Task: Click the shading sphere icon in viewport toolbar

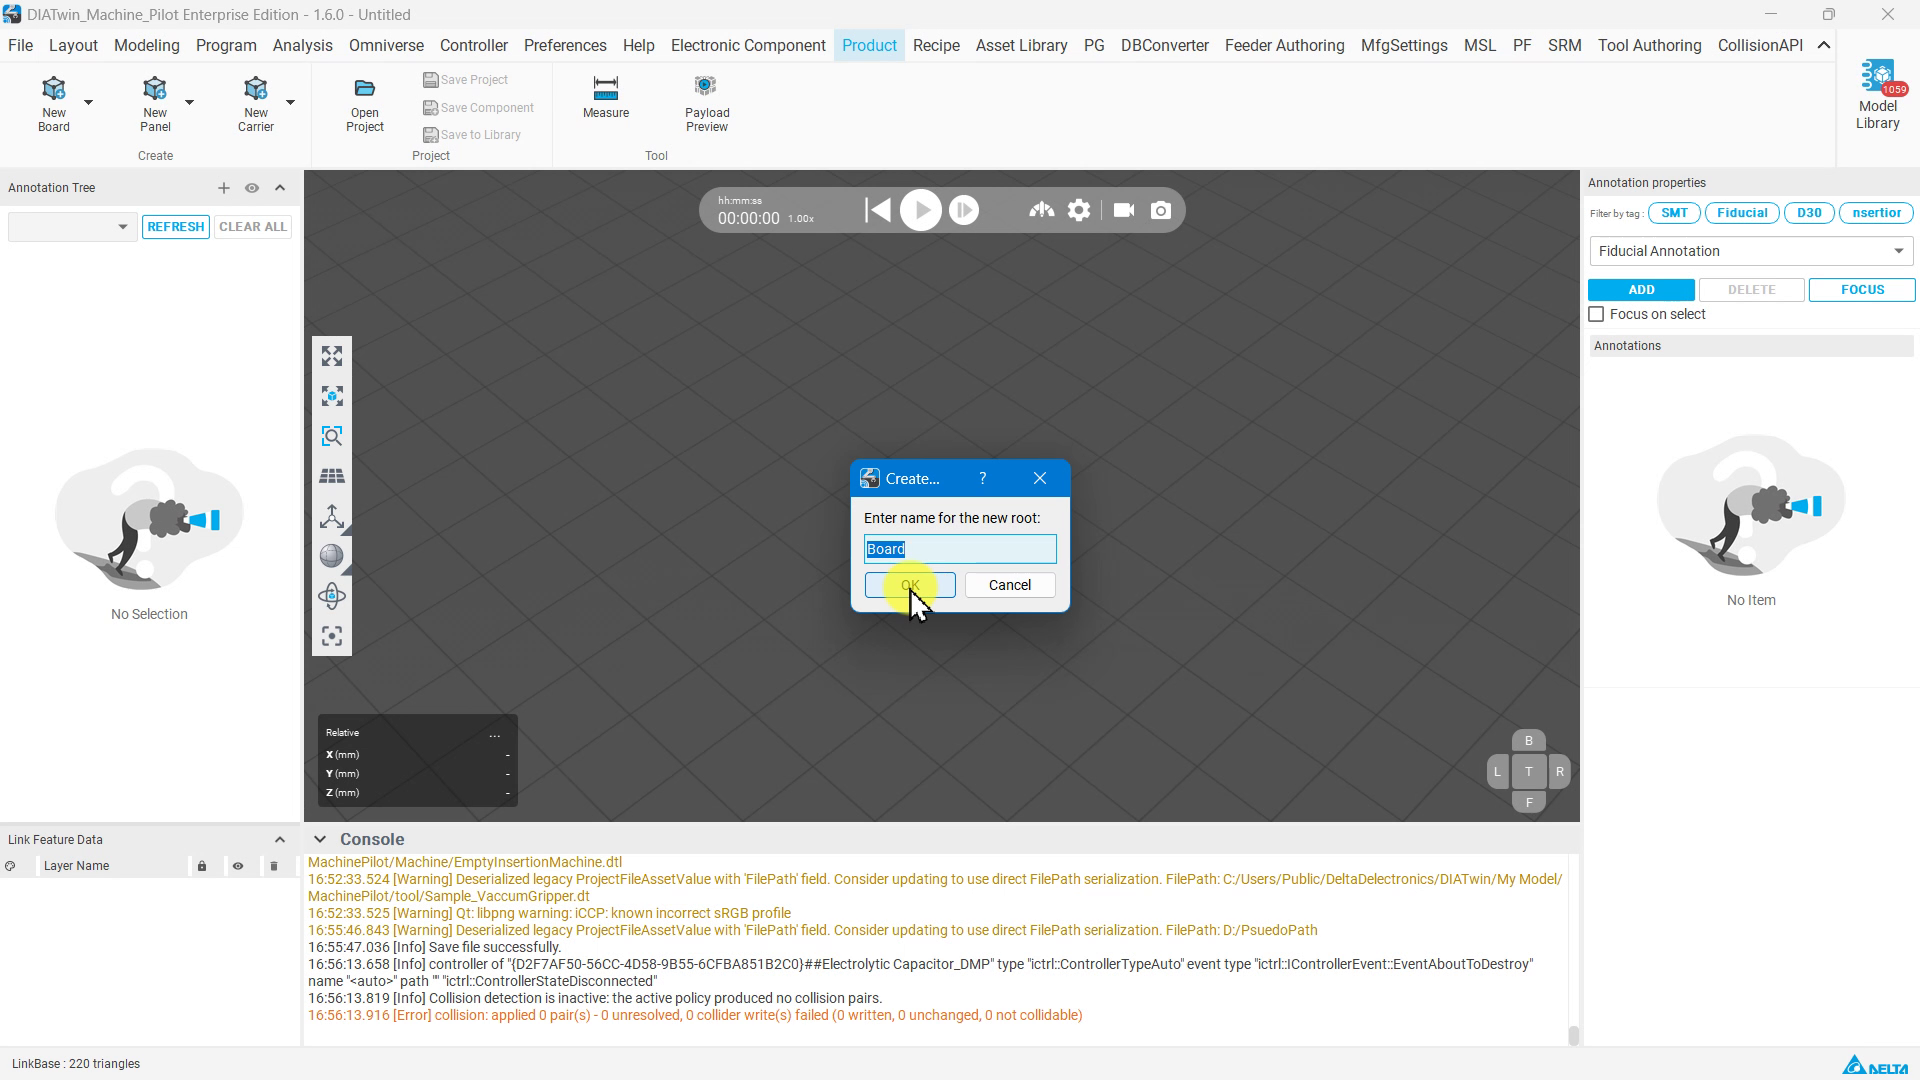Action: pyautogui.click(x=332, y=556)
